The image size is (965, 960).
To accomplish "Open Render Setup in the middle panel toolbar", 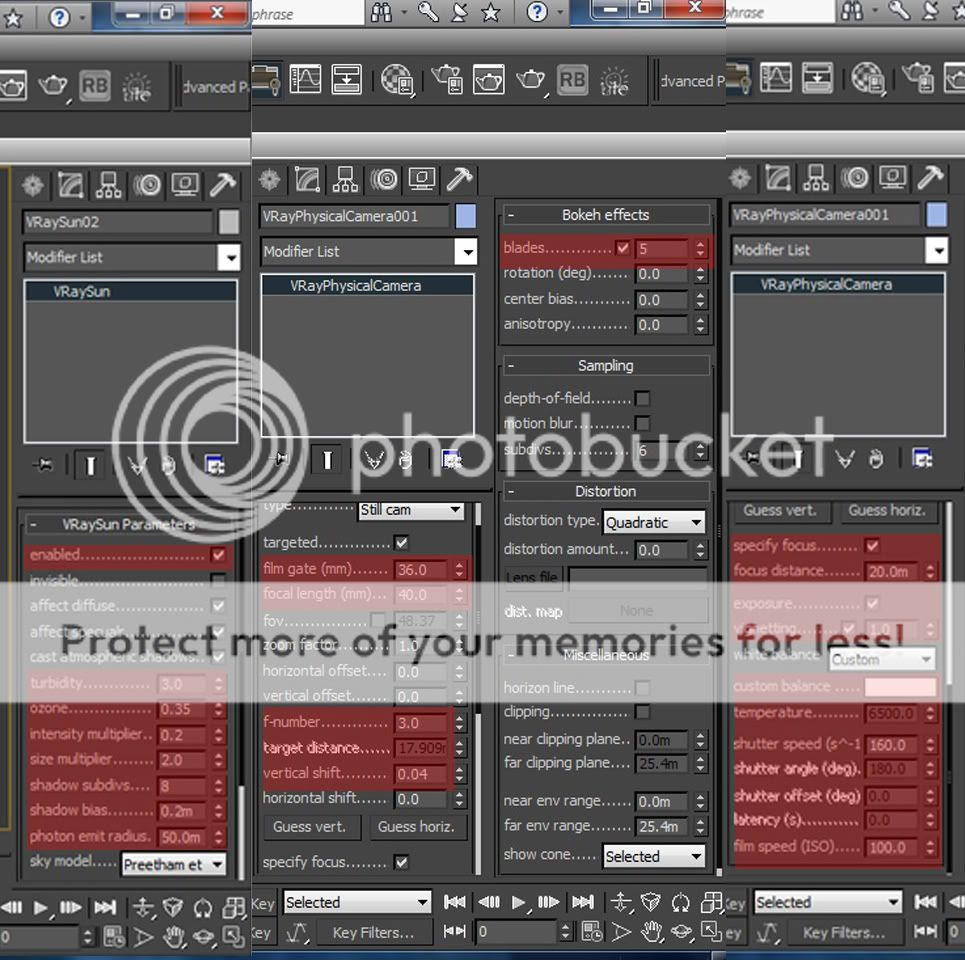I will click(447, 79).
